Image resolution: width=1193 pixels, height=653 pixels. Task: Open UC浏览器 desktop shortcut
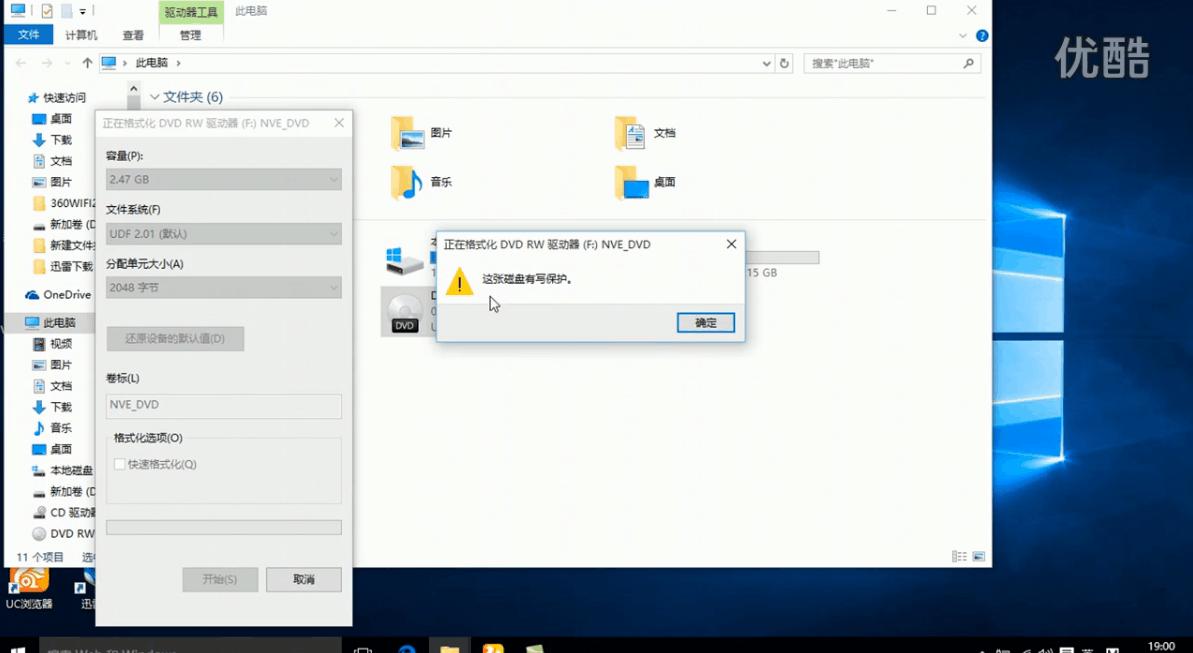(x=29, y=589)
